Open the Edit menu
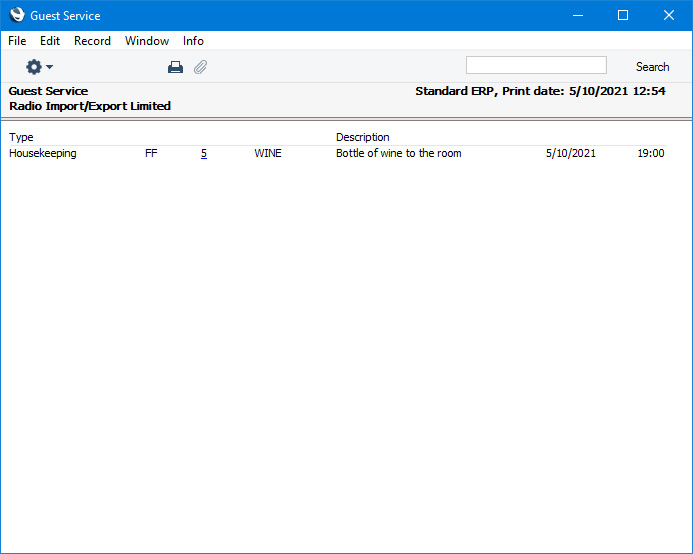Image resolution: width=693 pixels, height=554 pixels. pos(50,41)
